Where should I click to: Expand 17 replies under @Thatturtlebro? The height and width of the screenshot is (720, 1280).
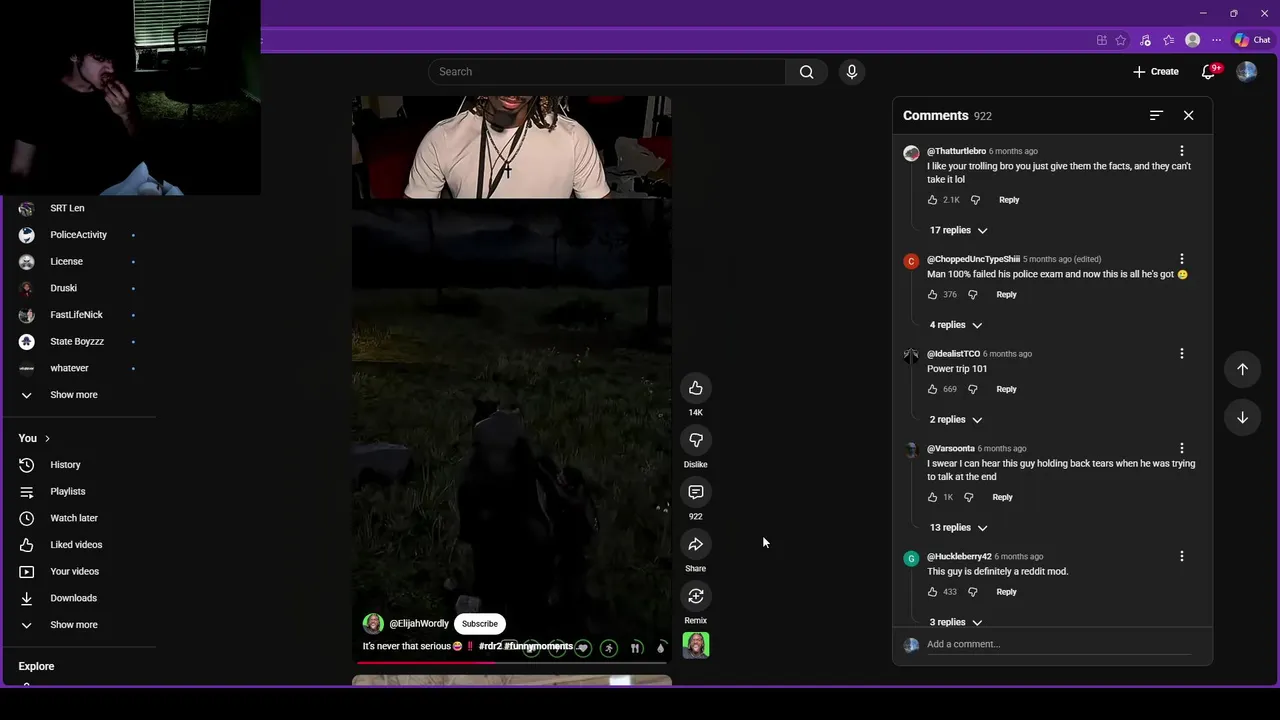(958, 230)
